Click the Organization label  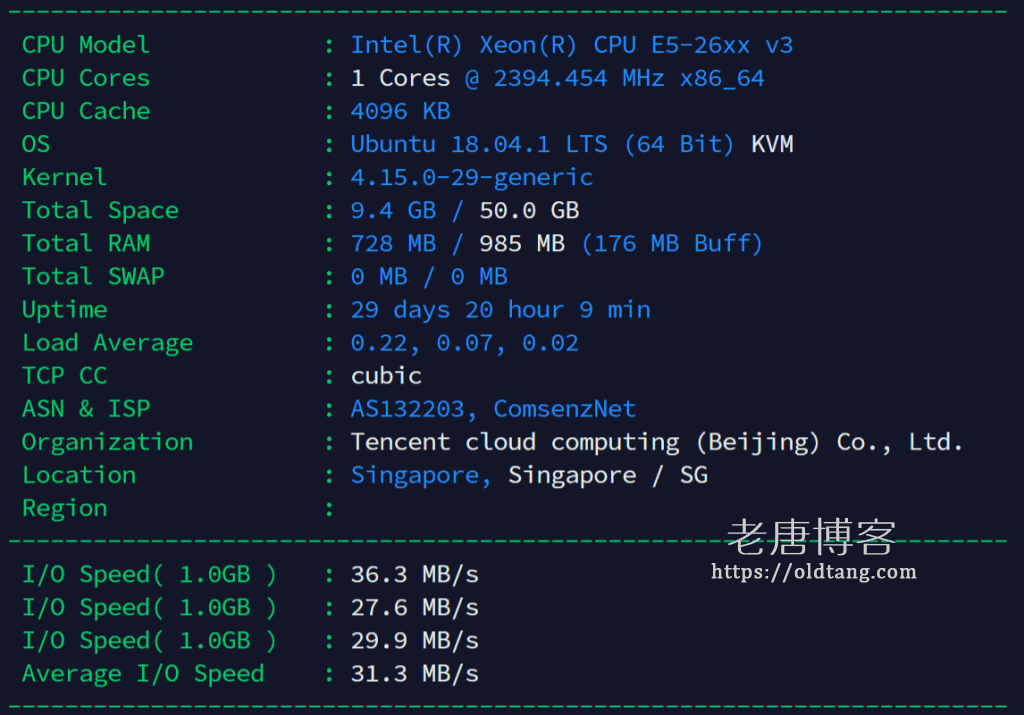click(x=107, y=442)
